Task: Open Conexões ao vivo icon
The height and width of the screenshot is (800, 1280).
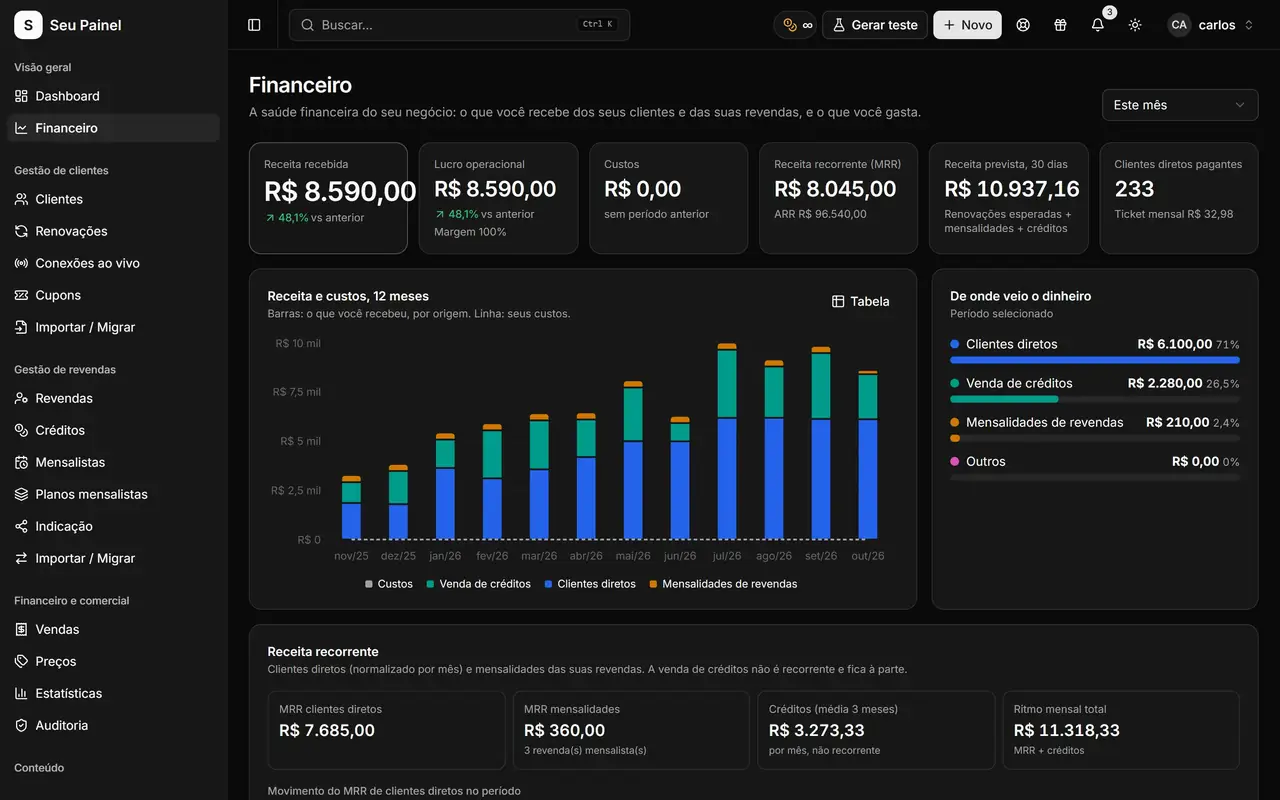Action: pyautogui.click(x=21, y=263)
